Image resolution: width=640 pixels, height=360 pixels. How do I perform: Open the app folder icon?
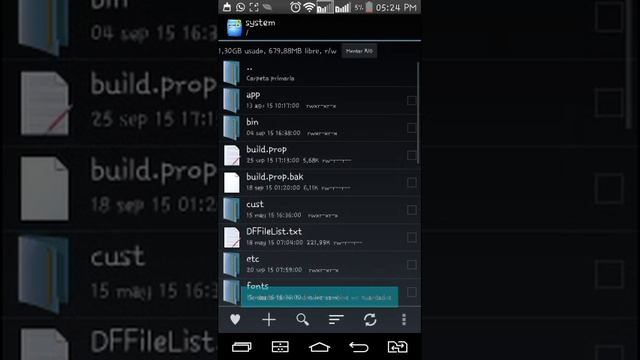point(231,100)
